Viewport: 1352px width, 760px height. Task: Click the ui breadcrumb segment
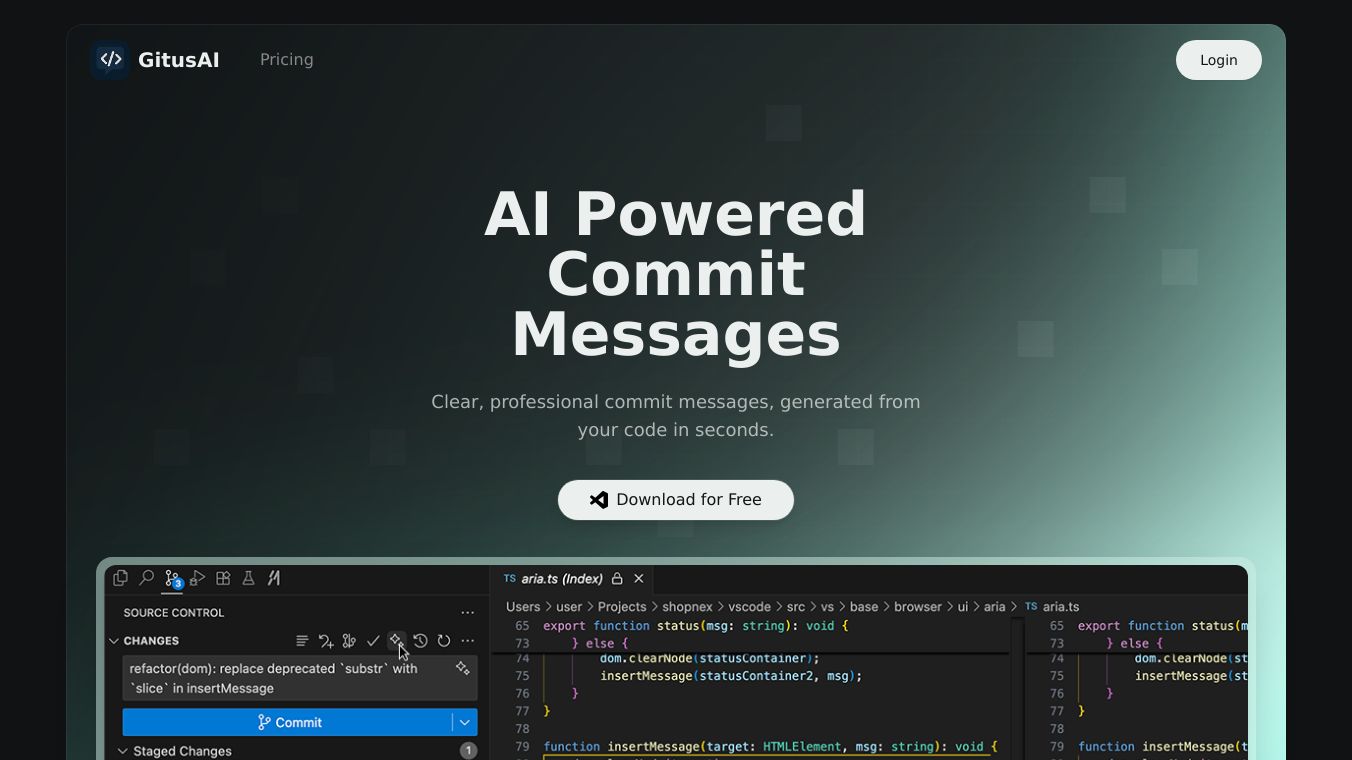[x=963, y=607]
